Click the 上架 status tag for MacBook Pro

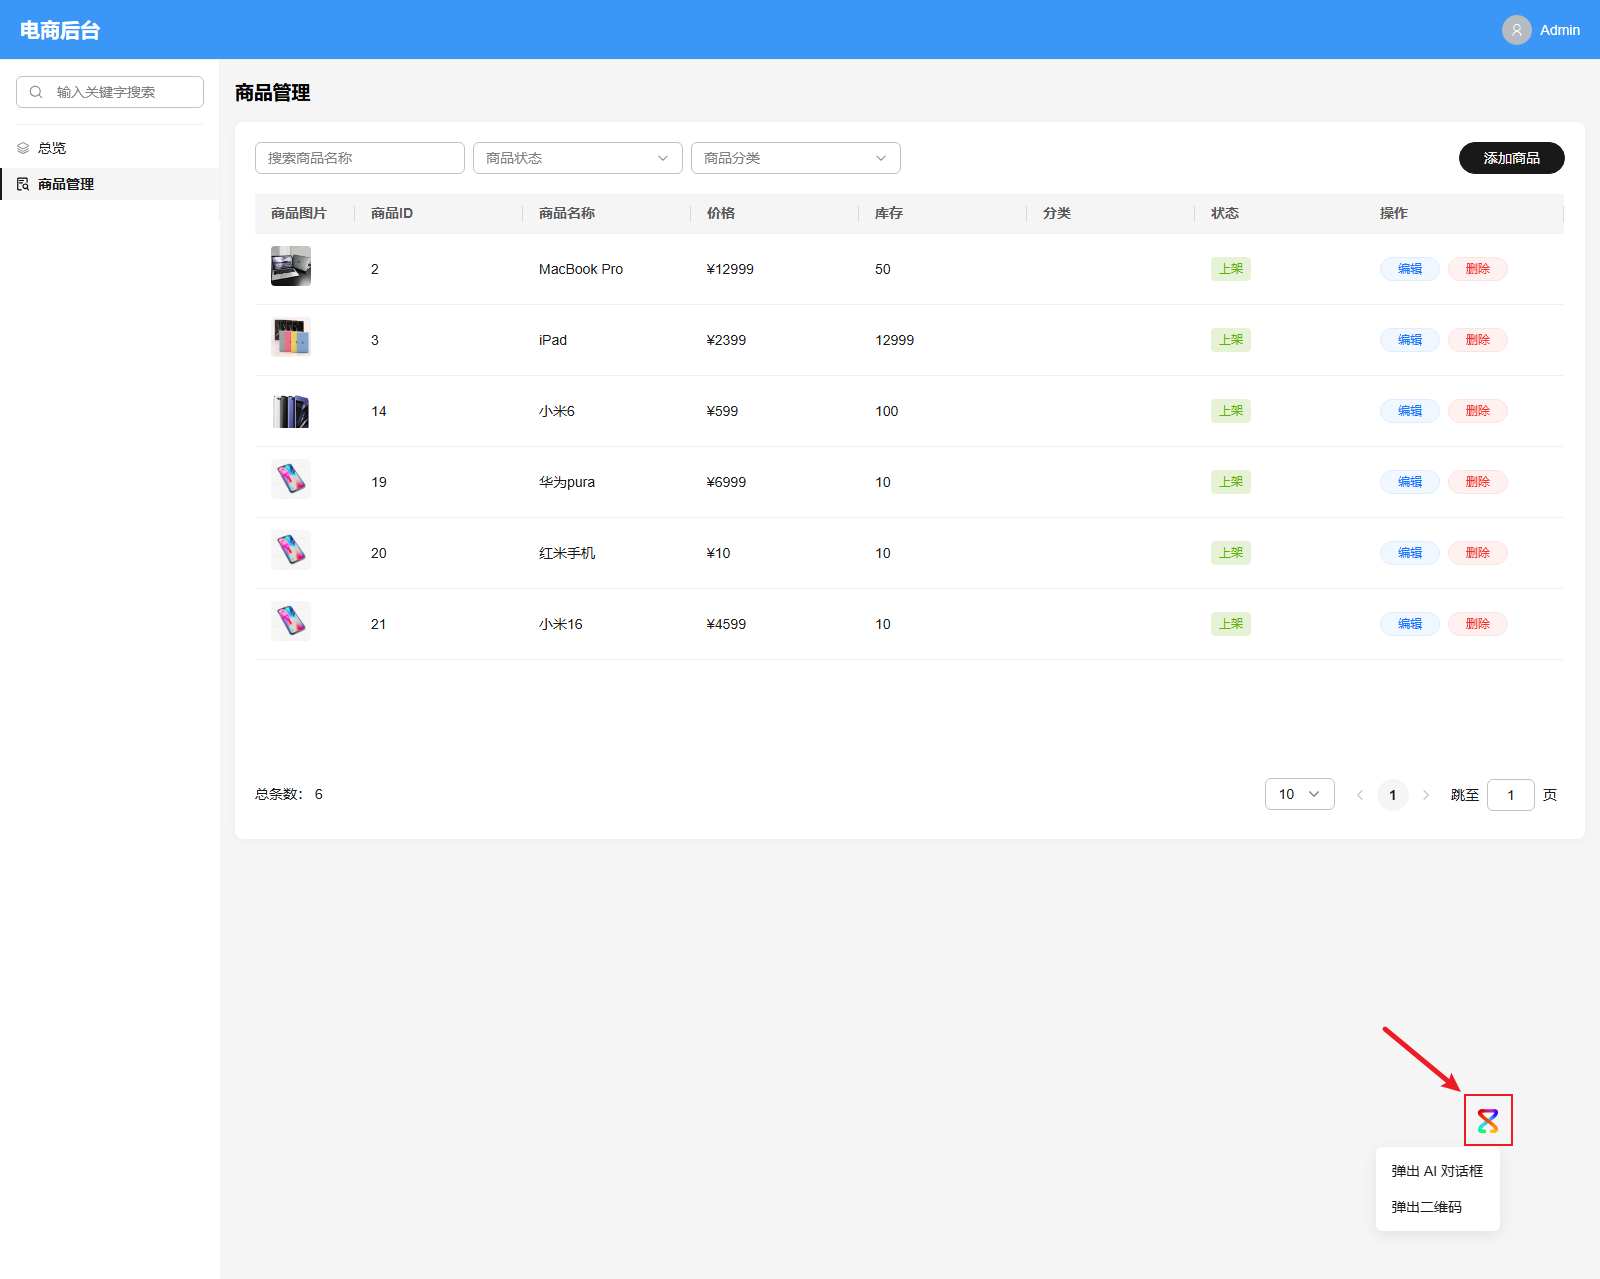[x=1231, y=269]
